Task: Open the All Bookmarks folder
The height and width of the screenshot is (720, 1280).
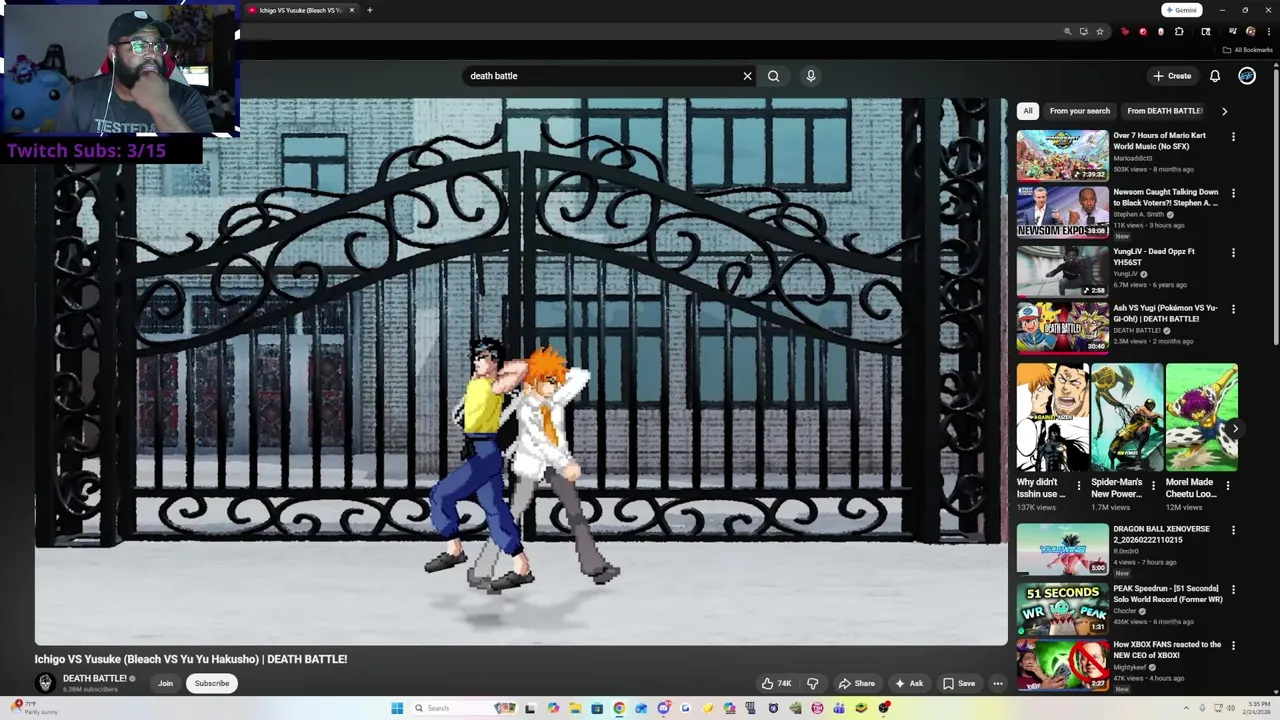Action: pyautogui.click(x=1247, y=50)
